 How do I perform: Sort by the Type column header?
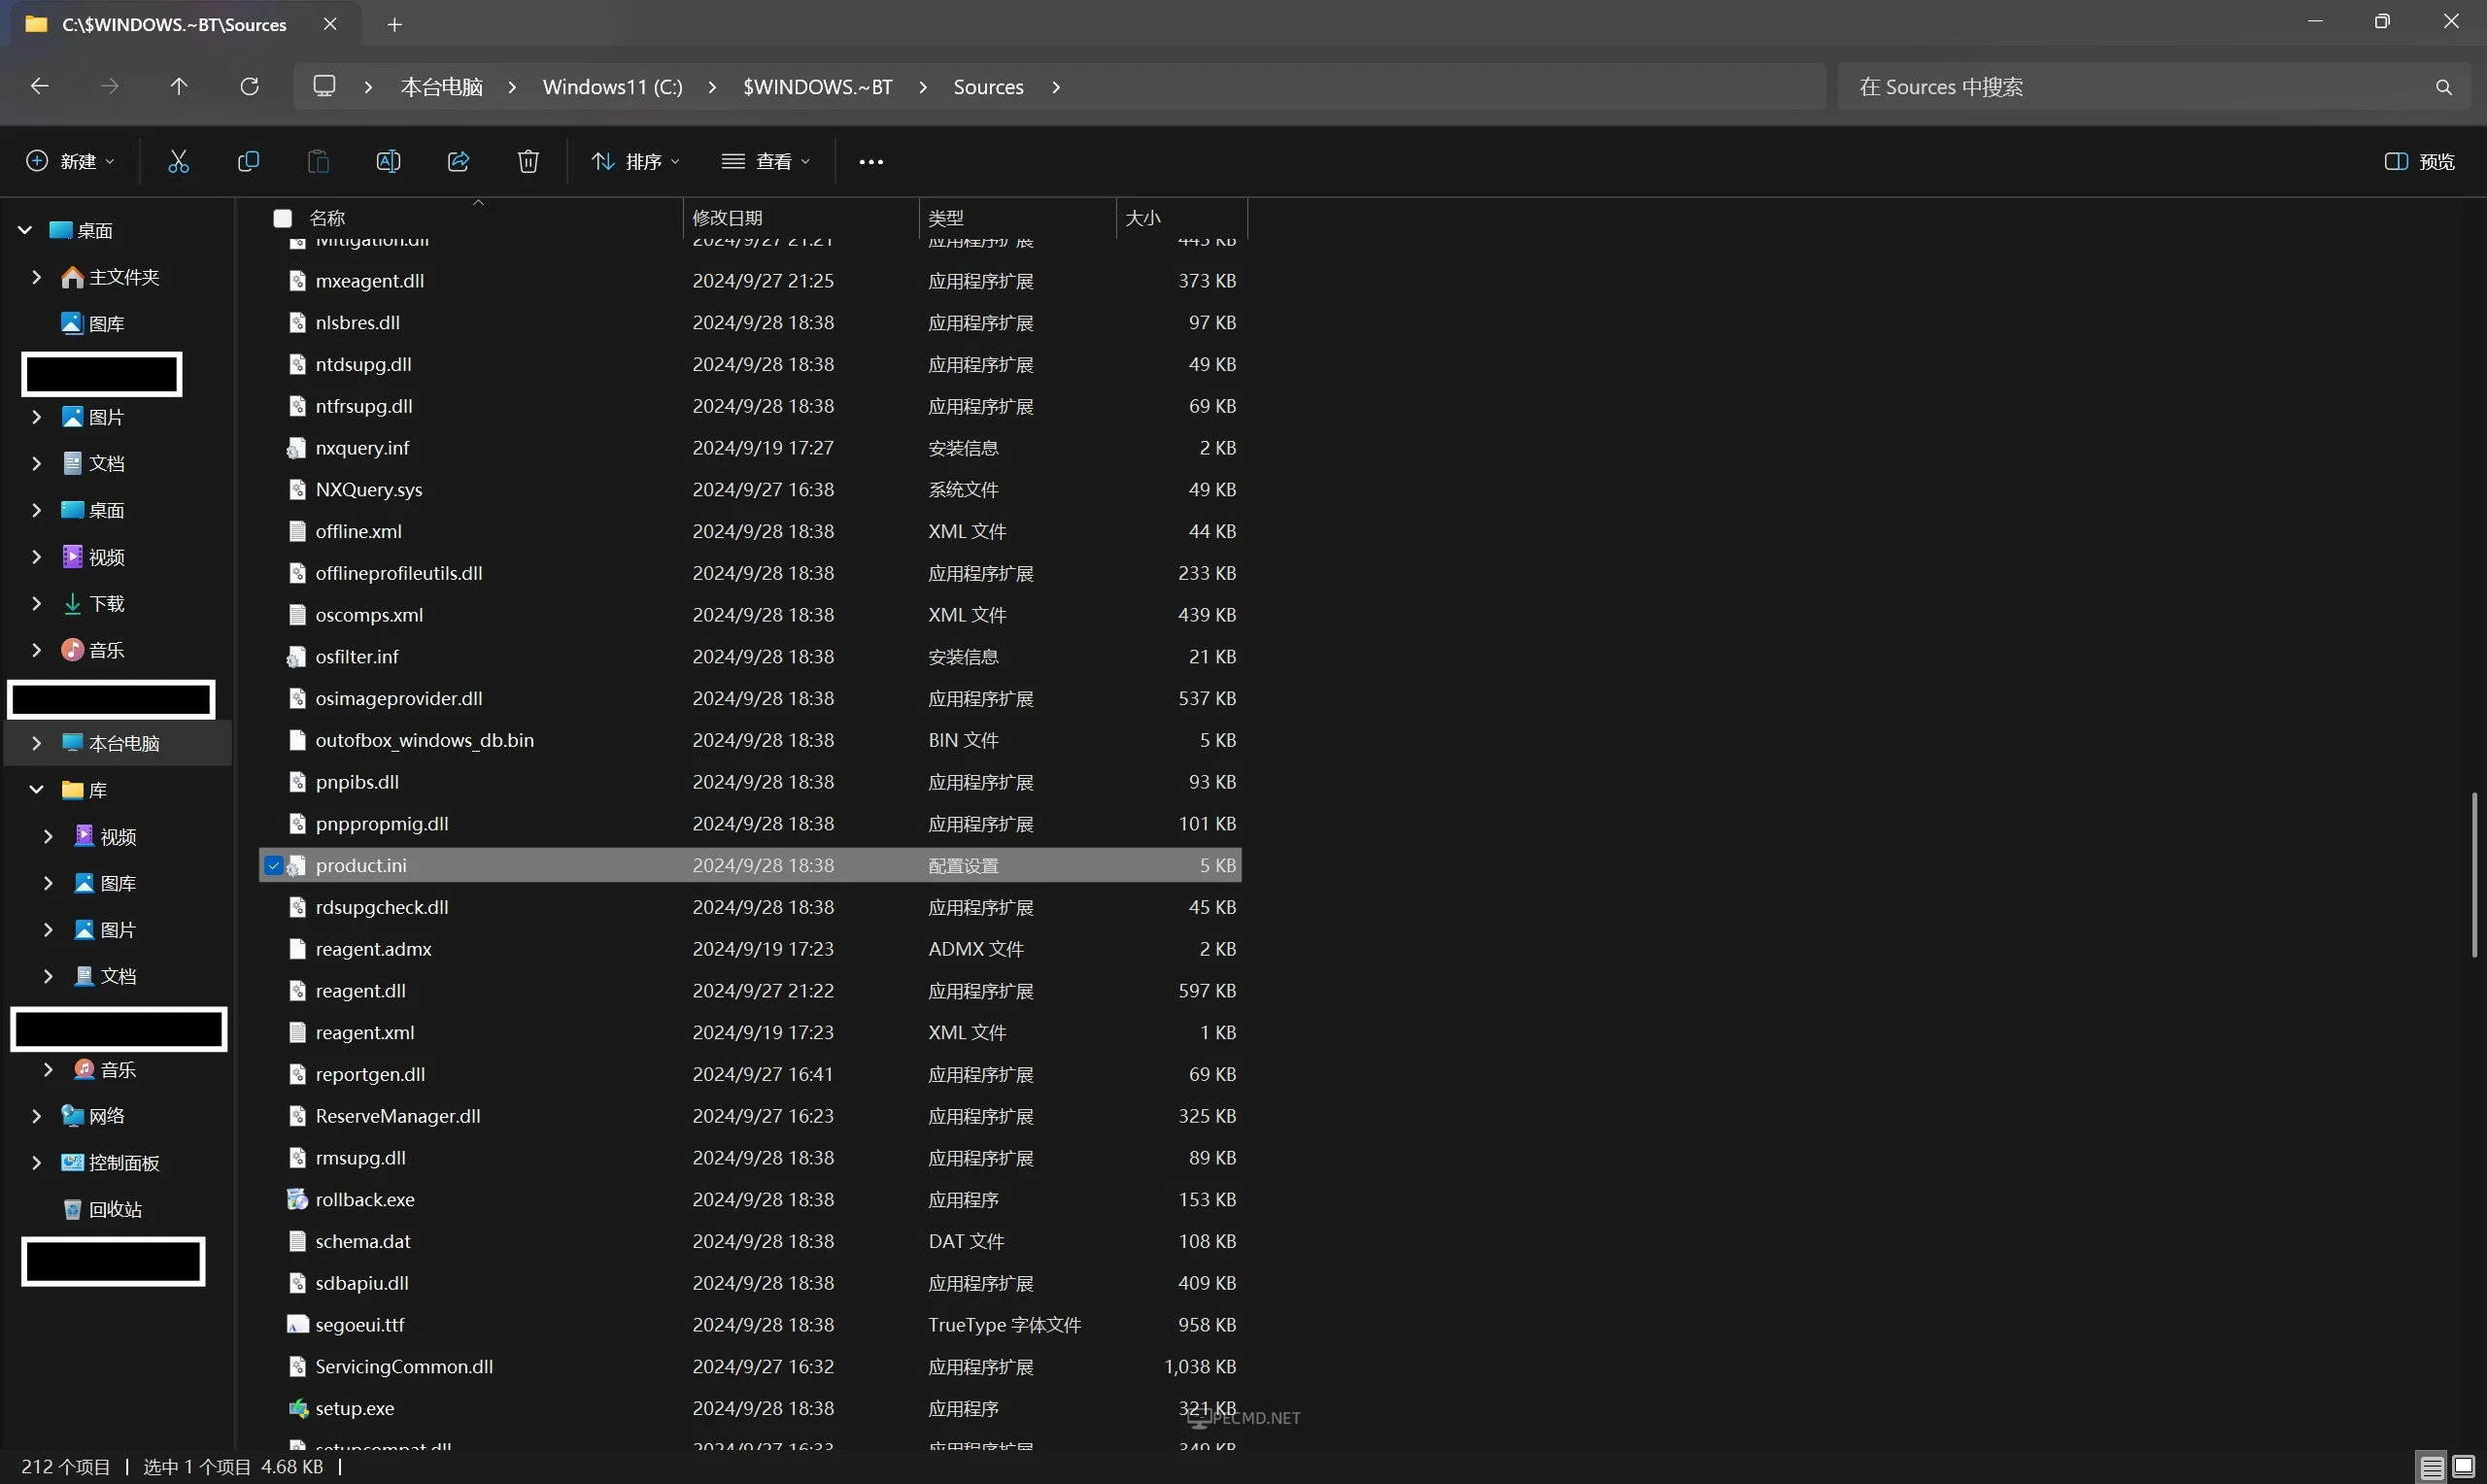coord(946,218)
